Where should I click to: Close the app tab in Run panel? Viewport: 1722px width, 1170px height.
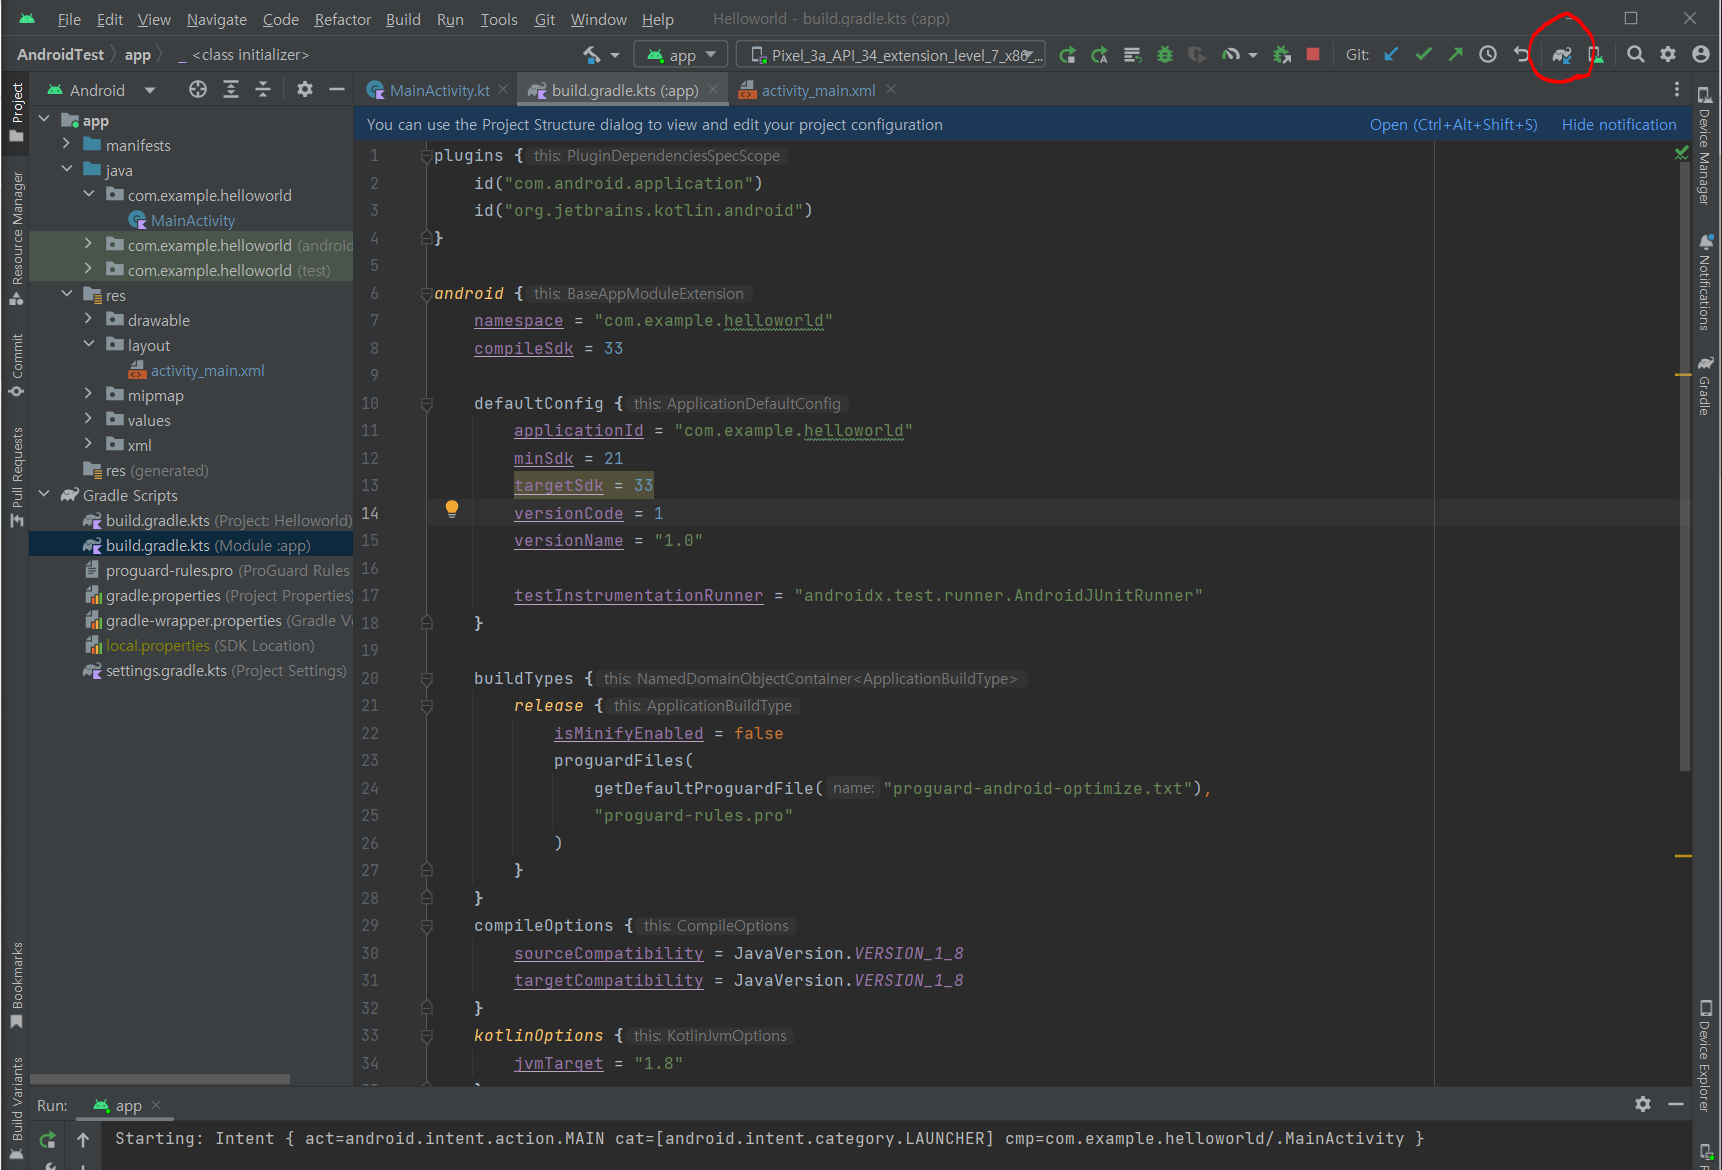tap(156, 1105)
